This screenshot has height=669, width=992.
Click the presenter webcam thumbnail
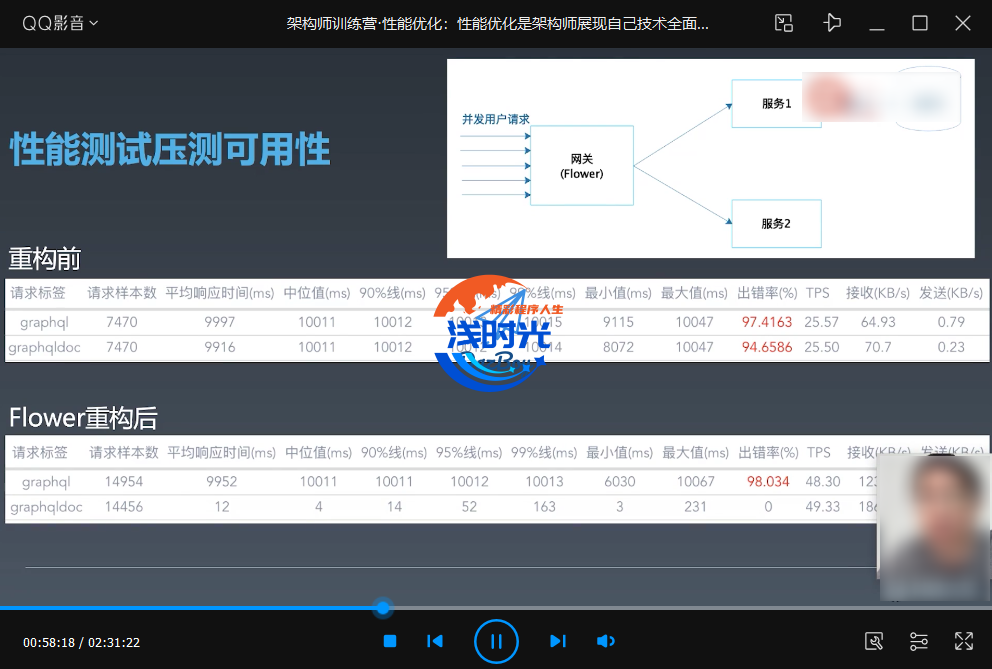(x=933, y=528)
